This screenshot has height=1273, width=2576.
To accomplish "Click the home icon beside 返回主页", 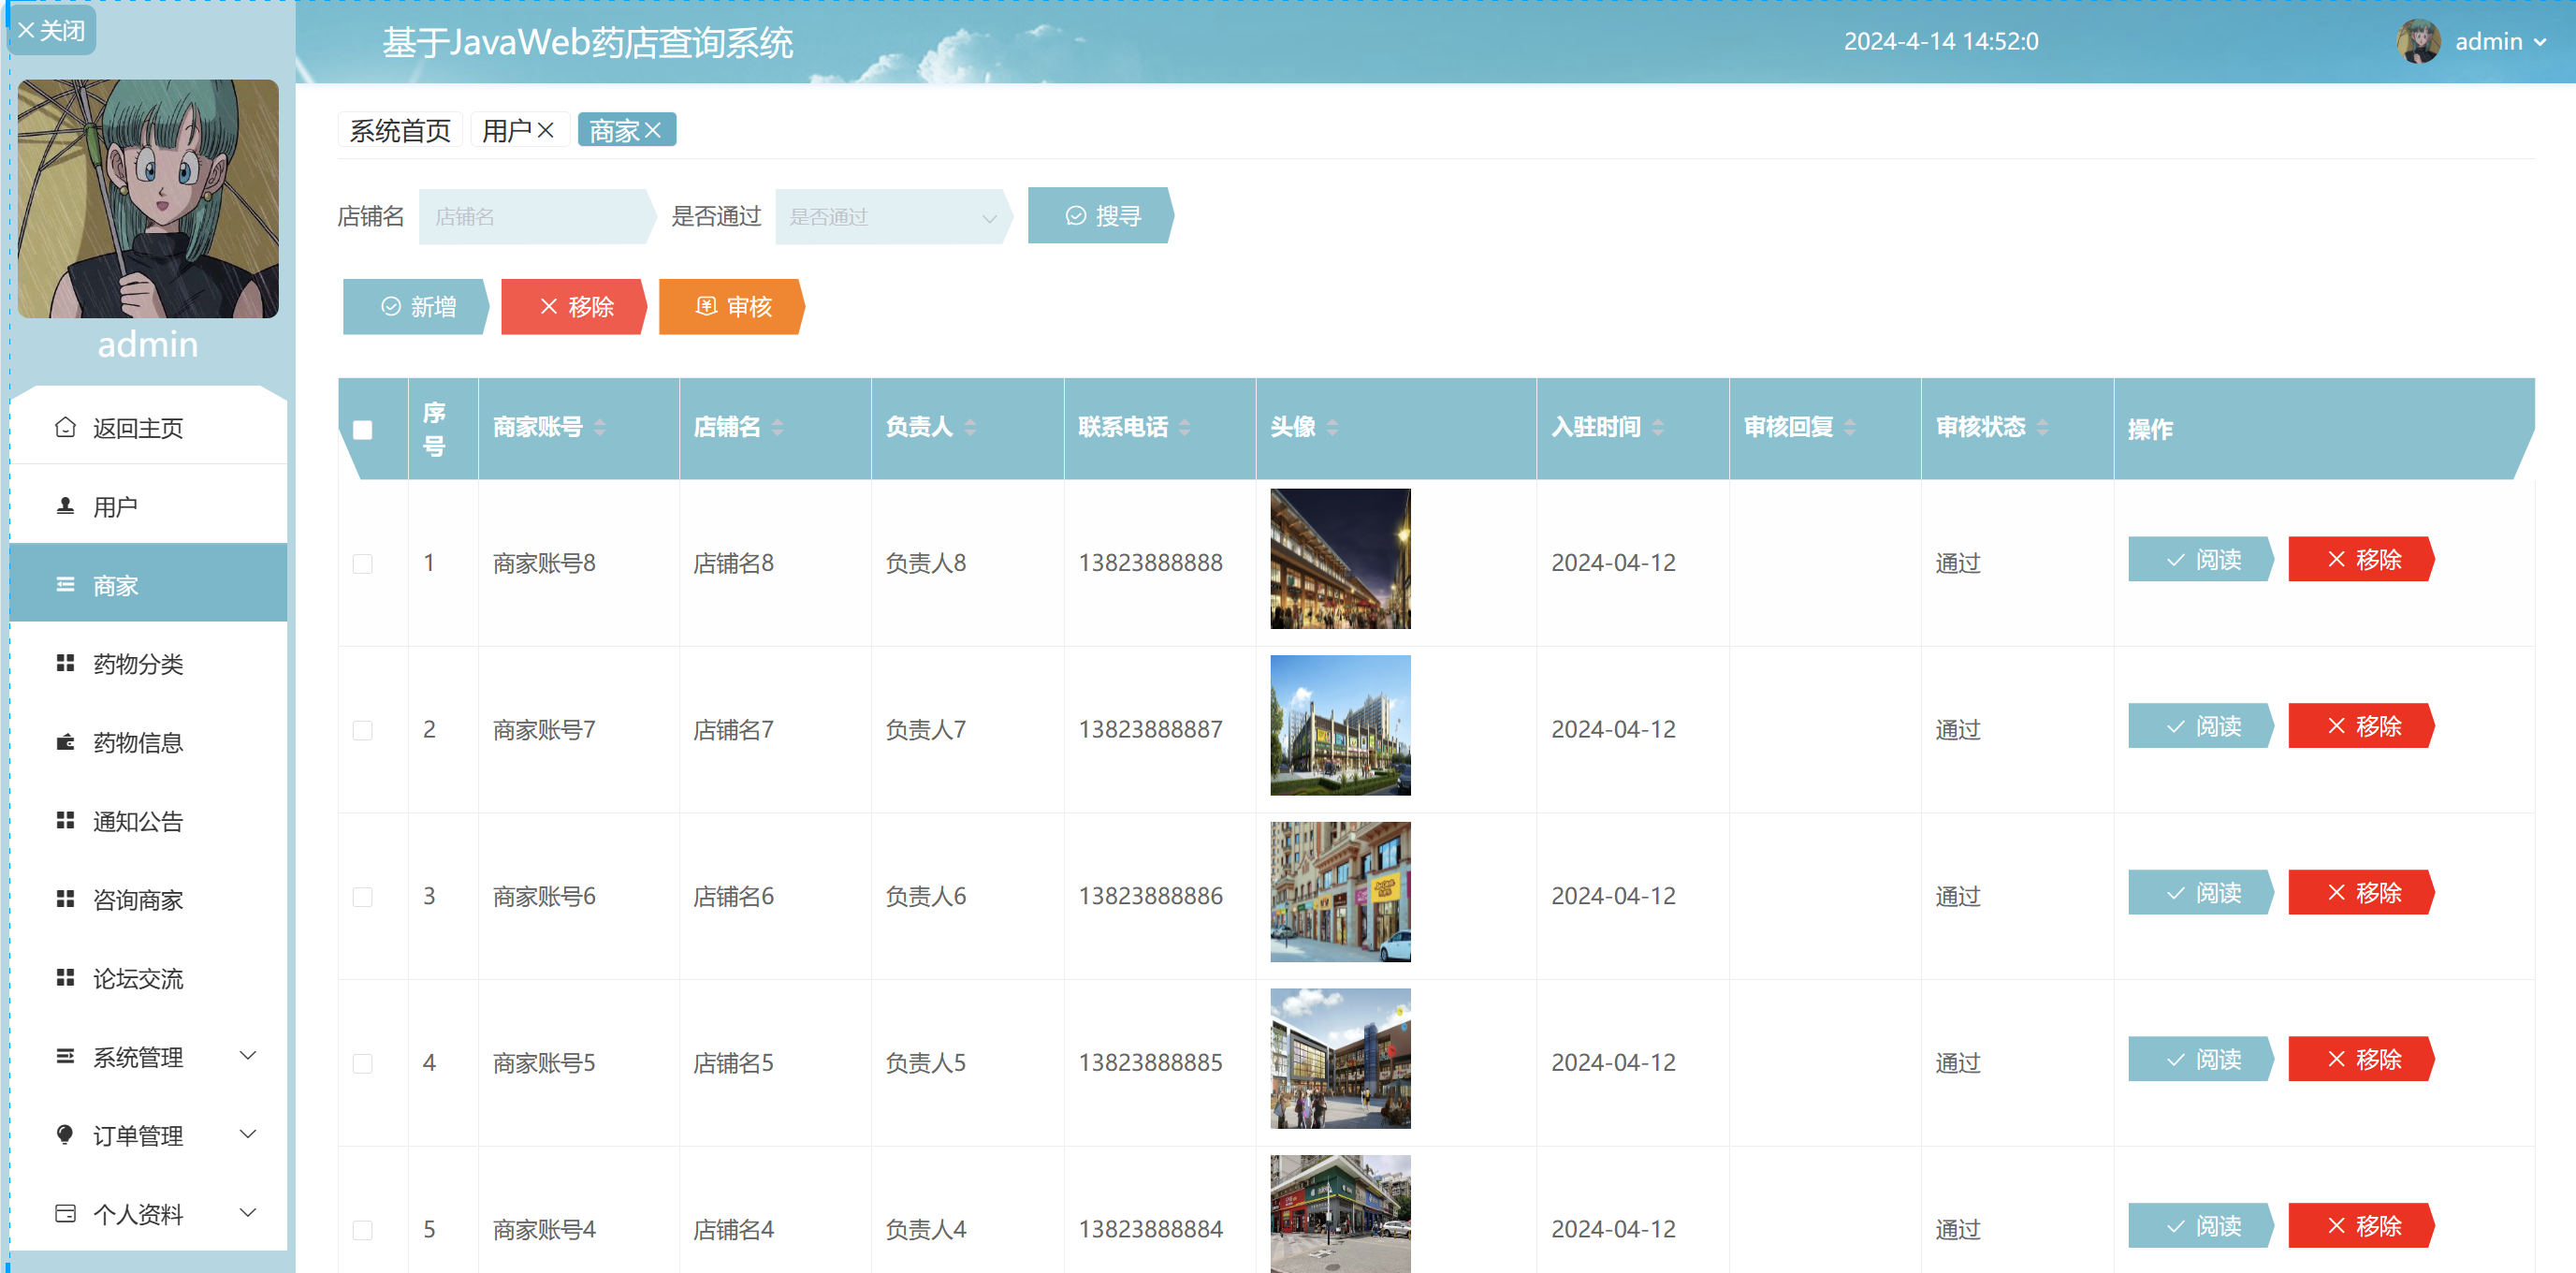I will (65, 427).
